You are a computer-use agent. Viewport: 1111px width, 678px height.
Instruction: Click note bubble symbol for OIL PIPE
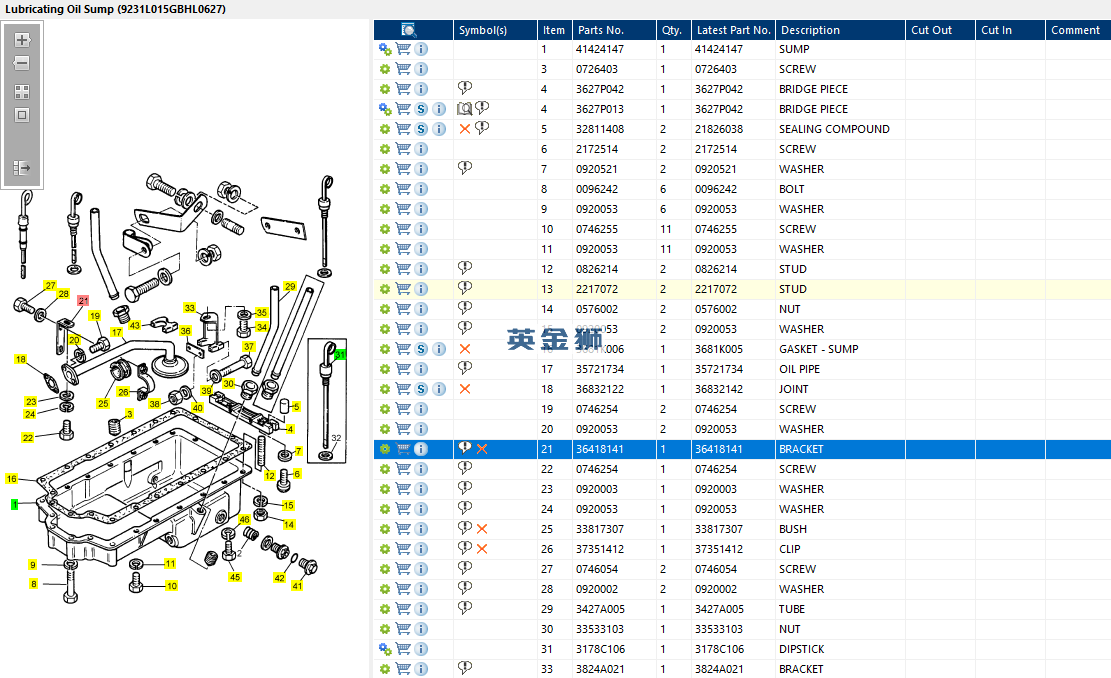point(464,368)
